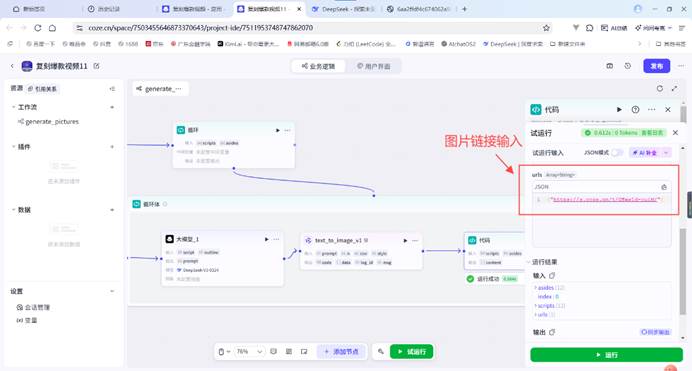
Task: Go back using the arrow beside project name
Action: click(12, 66)
